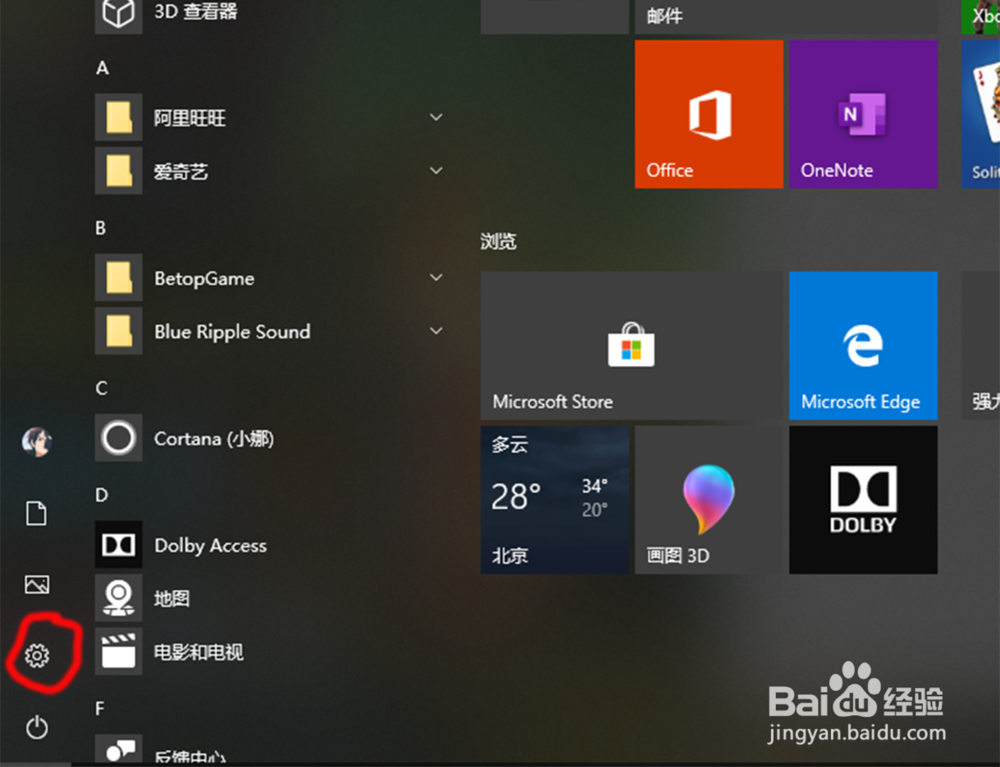Launch the Microsoft Edge tile
This screenshot has height=767, width=1000.
click(x=863, y=346)
